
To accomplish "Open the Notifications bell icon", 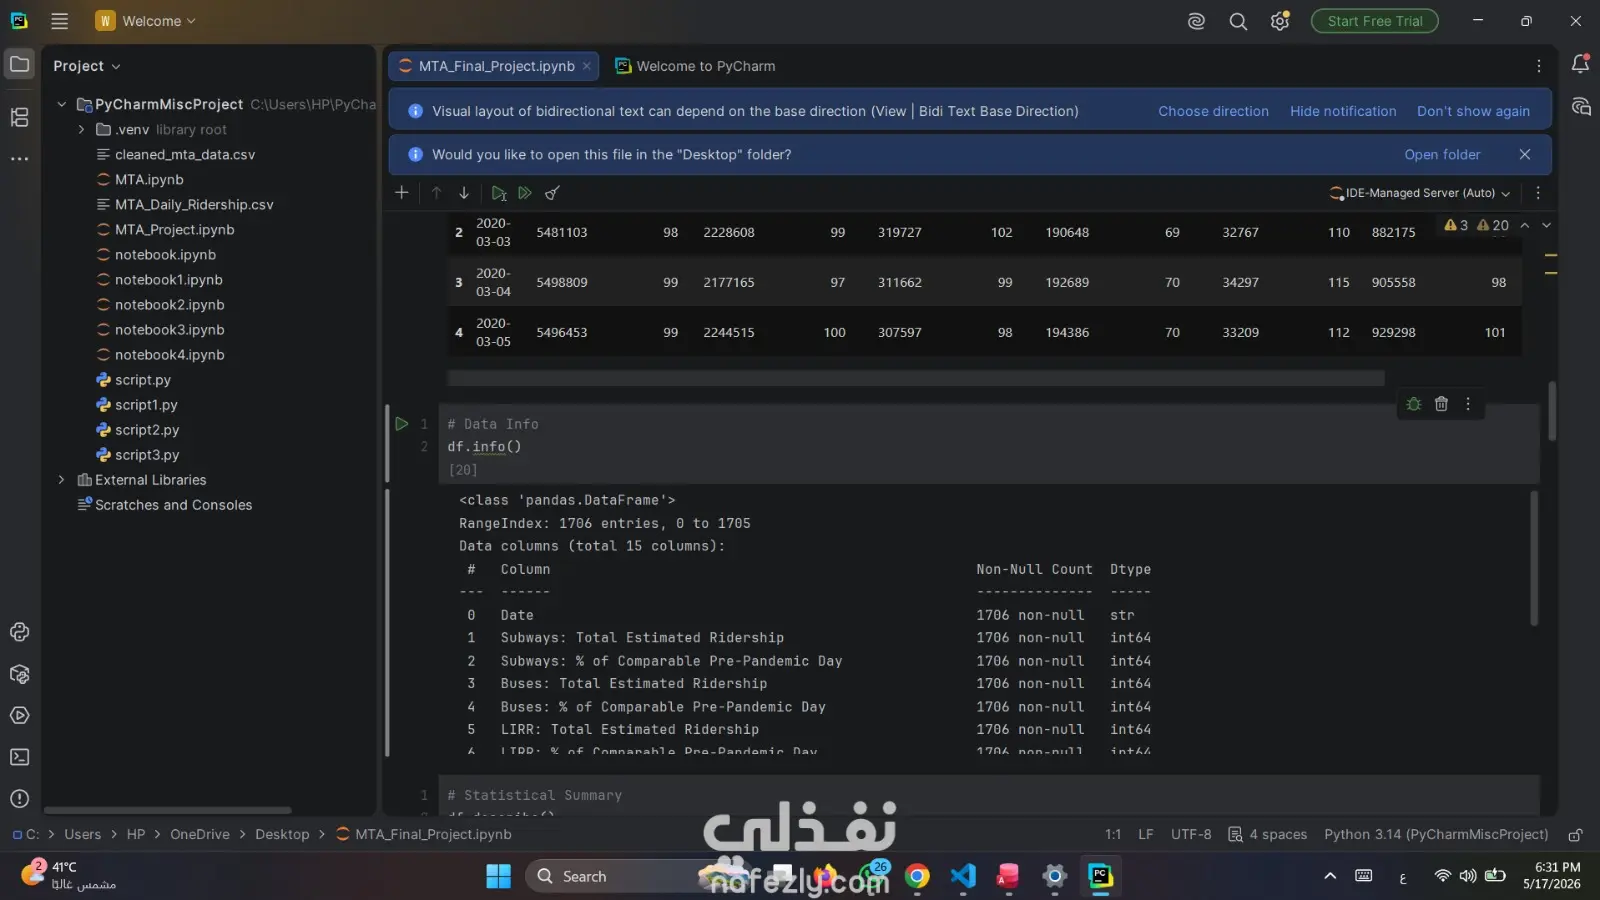I will 1580,64.
